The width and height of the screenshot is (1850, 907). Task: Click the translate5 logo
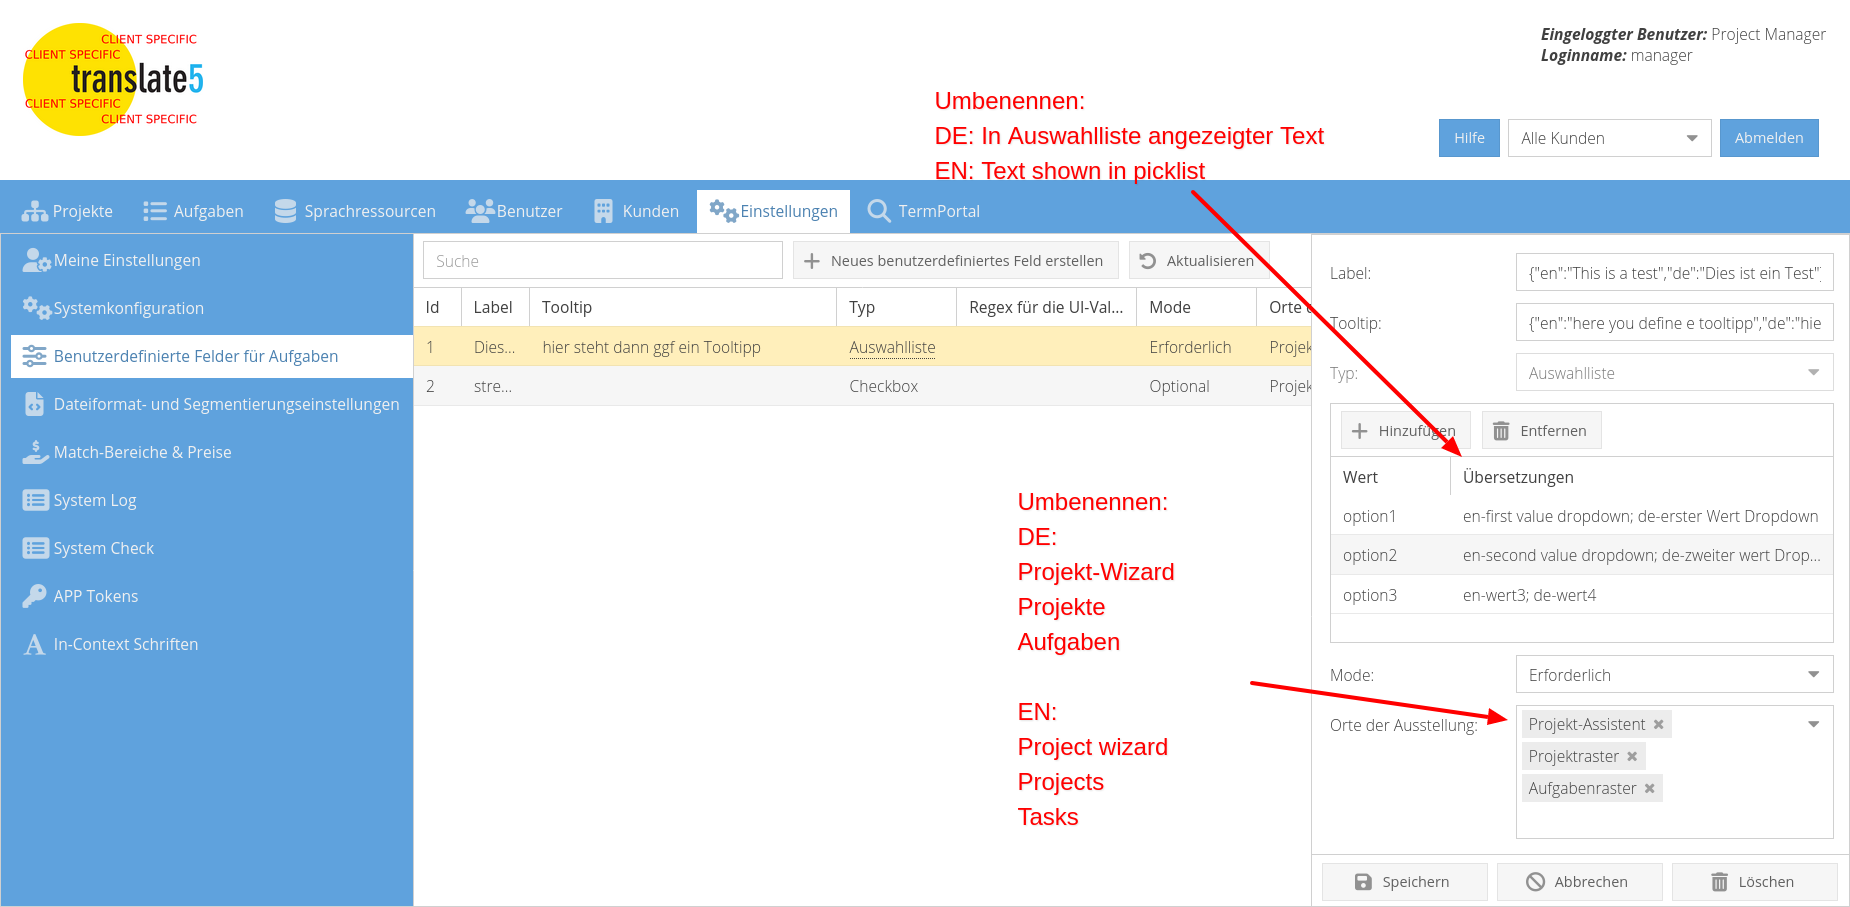112,79
